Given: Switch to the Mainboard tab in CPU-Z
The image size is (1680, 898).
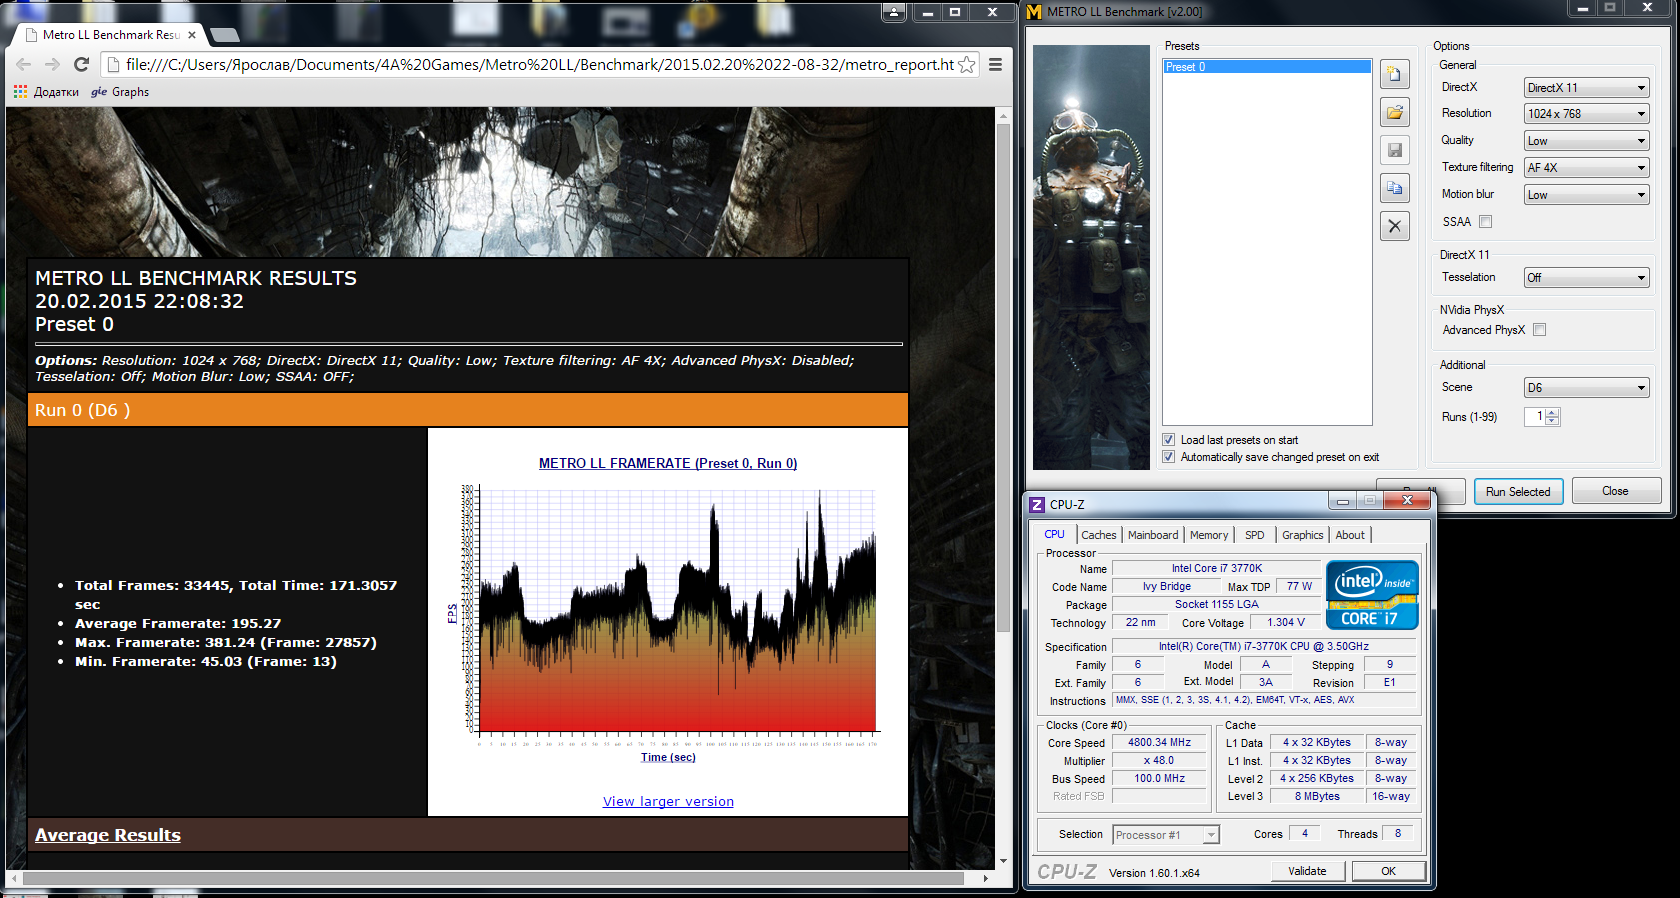Looking at the screenshot, I should click(1153, 535).
